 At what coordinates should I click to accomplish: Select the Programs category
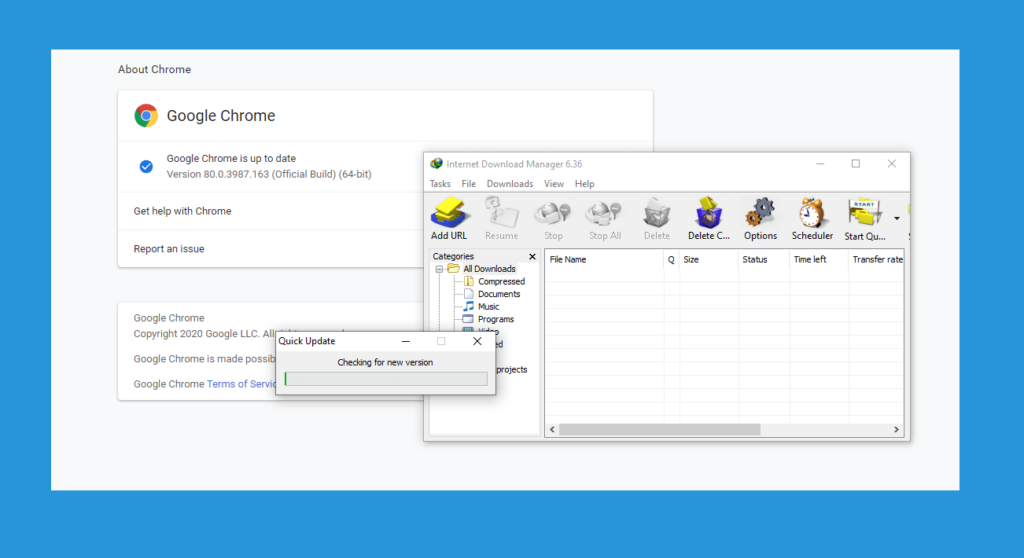(496, 320)
